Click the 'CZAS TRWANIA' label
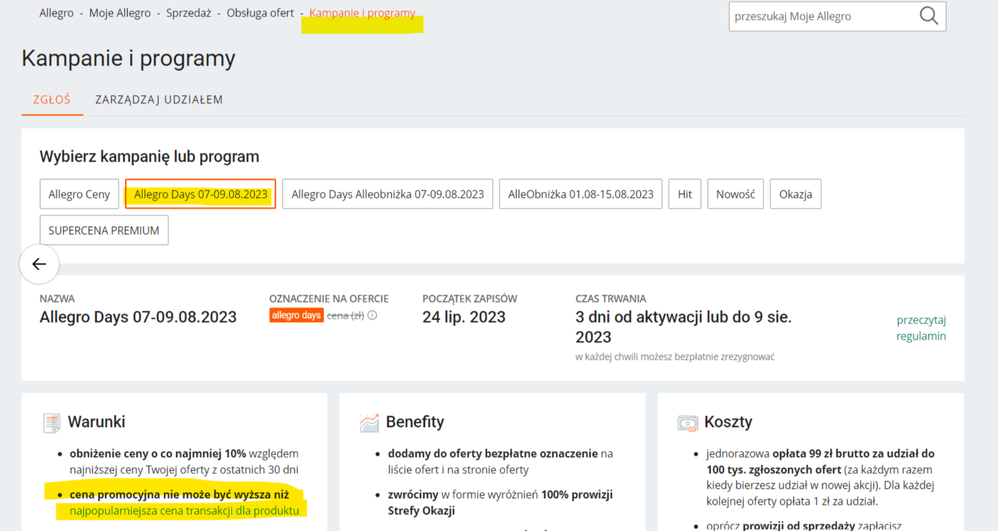 coord(611,299)
